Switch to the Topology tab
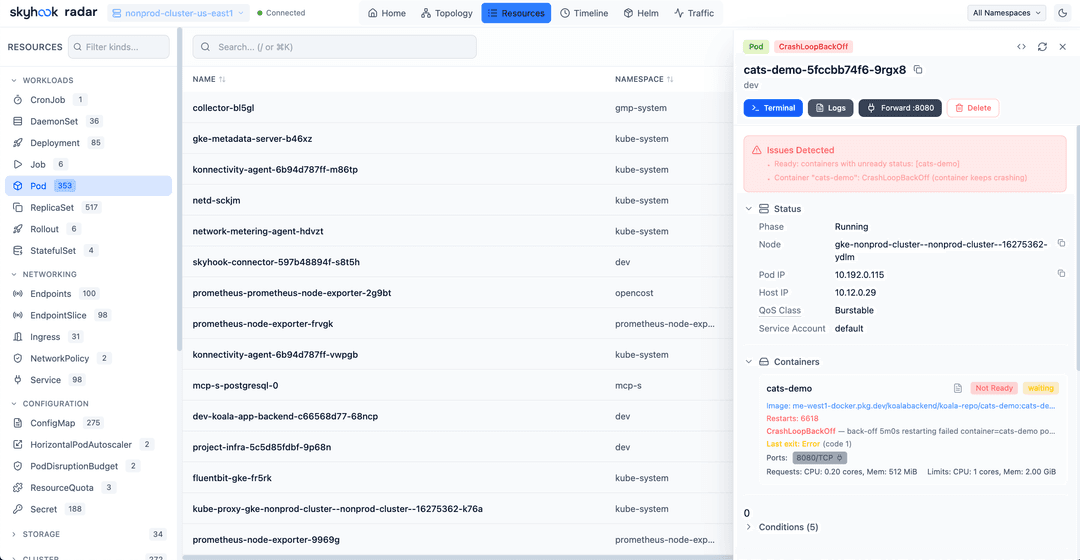Viewport: 1080px width, 560px height. pos(446,13)
